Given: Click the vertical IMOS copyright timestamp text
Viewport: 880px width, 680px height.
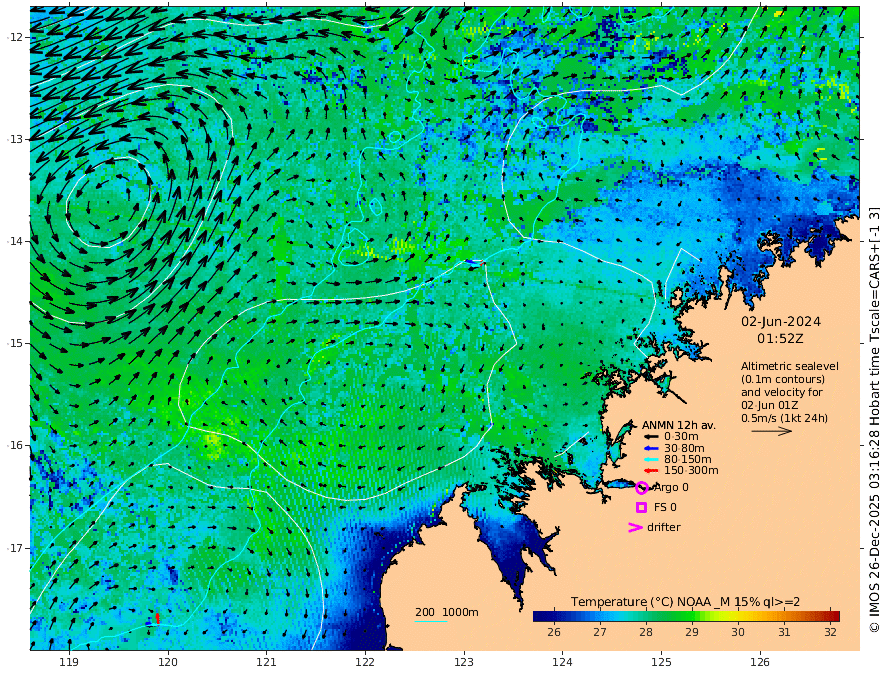Looking at the screenshot, I should [x=874, y=420].
